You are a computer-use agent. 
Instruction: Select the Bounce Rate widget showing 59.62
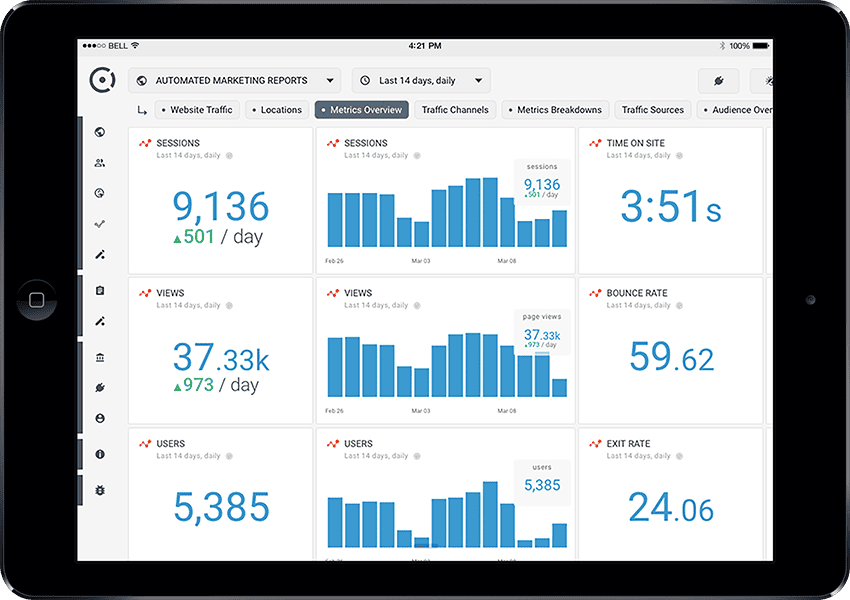tap(671, 350)
